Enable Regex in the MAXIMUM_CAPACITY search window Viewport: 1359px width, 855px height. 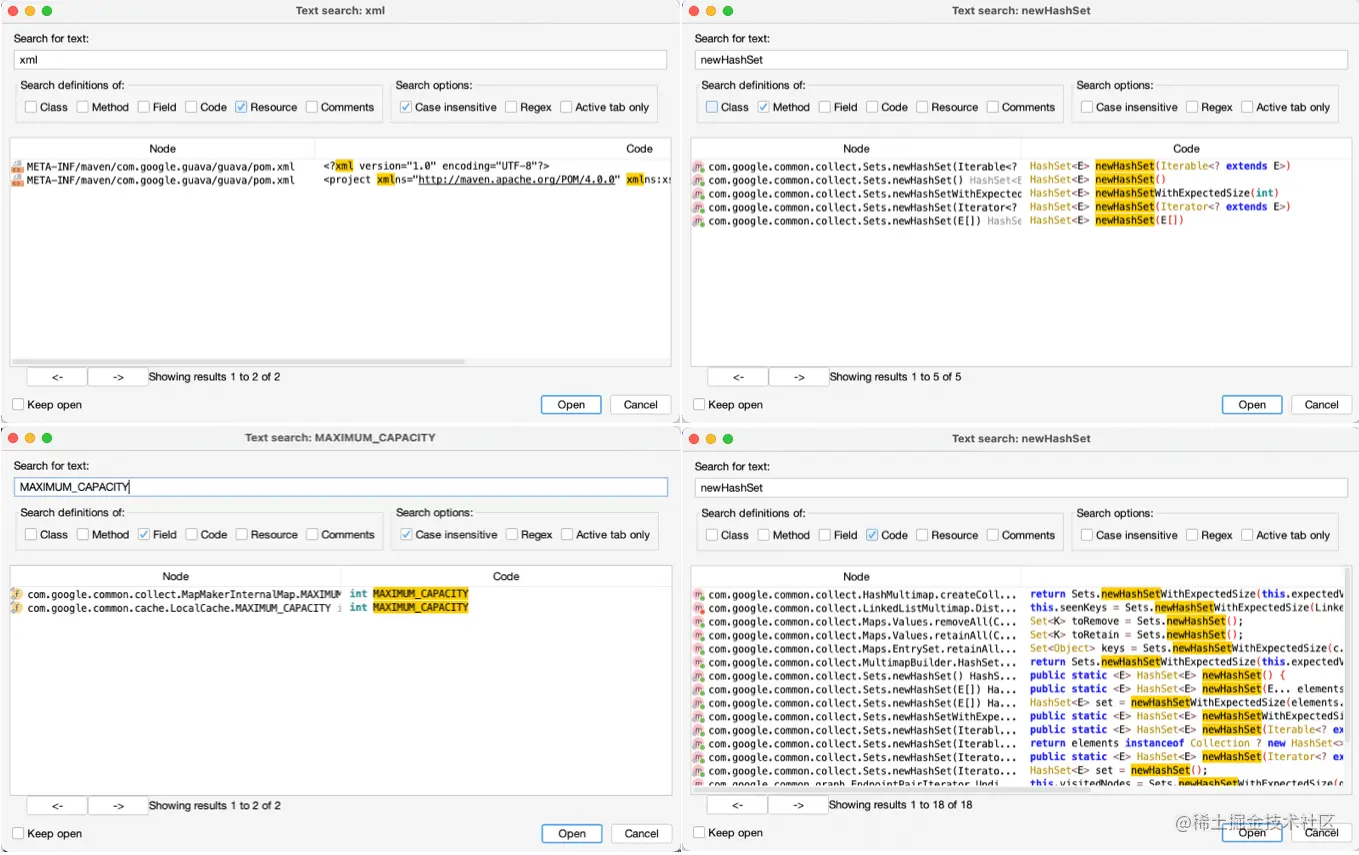(512, 535)
